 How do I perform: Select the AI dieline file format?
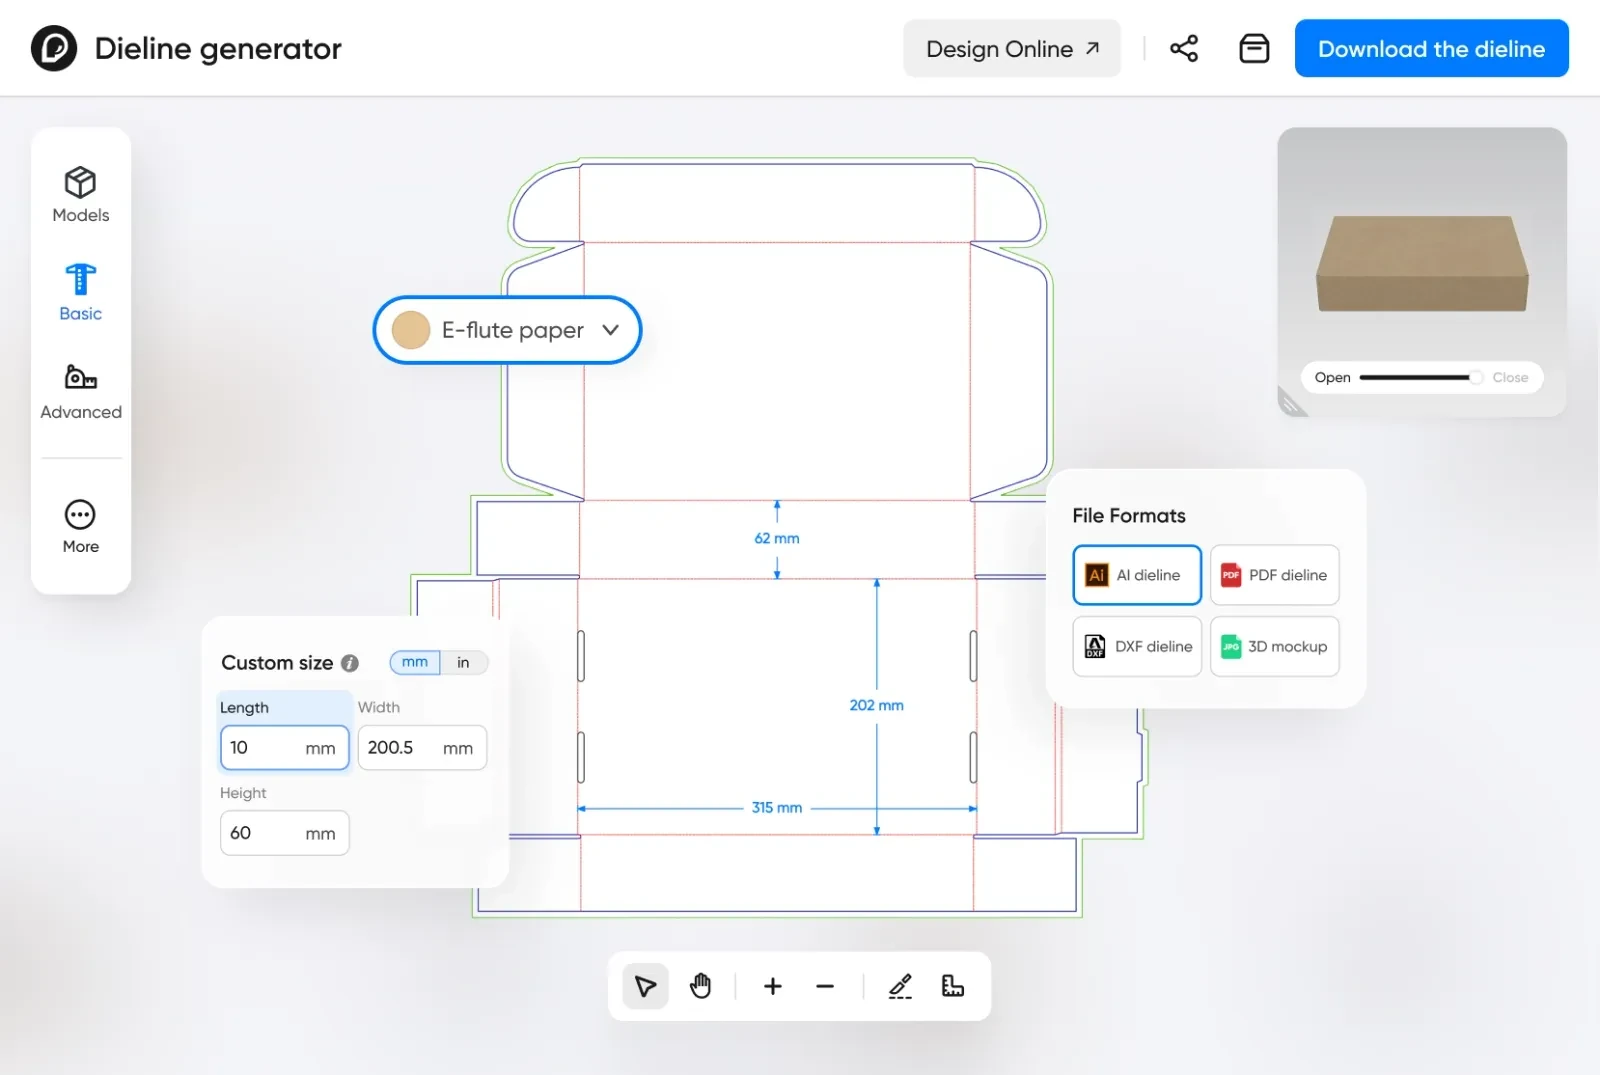click(x=1136, y=575)
